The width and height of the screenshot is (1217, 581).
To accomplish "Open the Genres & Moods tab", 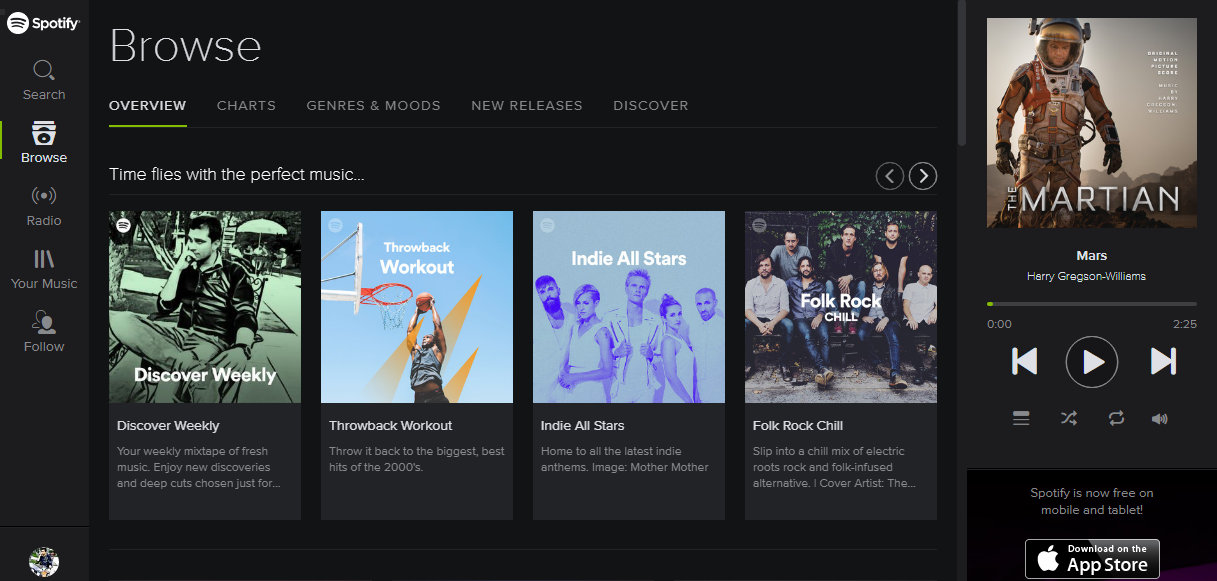I will point(374,106).
